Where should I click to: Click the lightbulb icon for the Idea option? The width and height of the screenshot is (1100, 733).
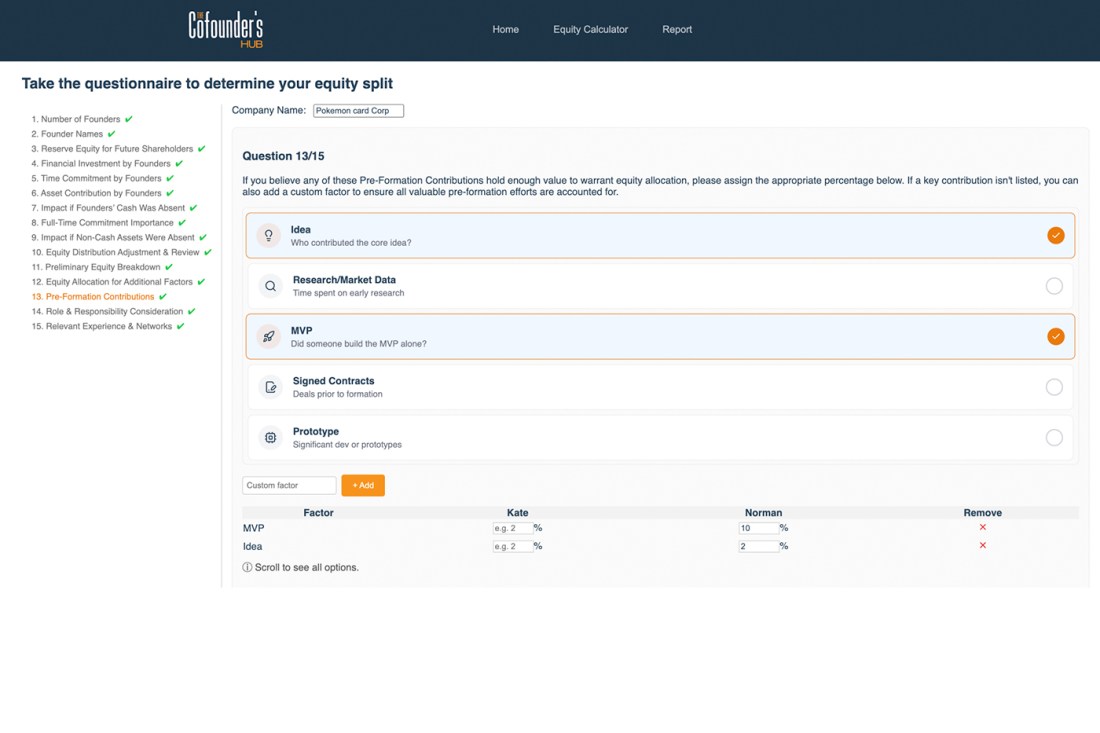[268, 235]
